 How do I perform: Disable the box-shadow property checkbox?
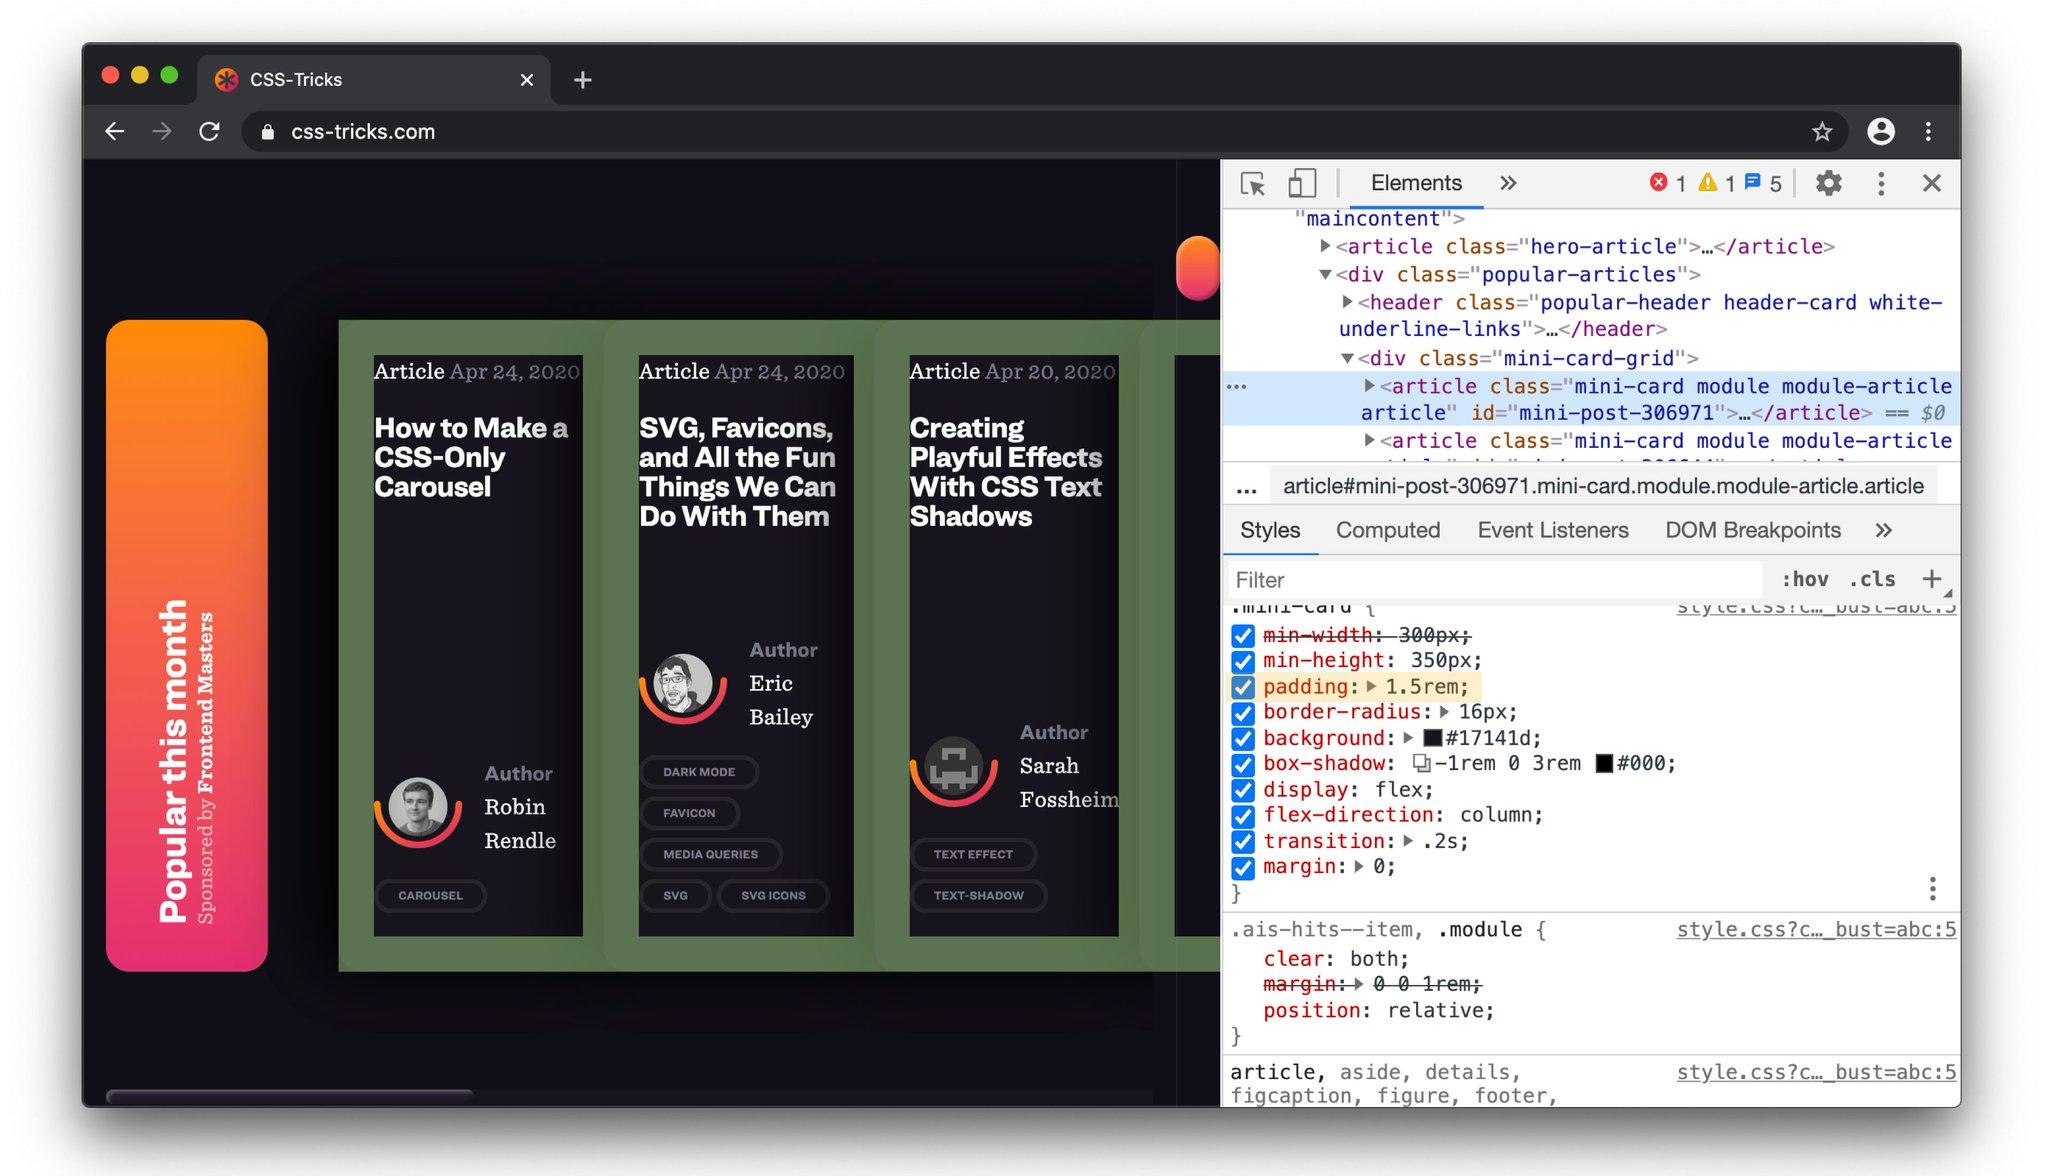1243,764
